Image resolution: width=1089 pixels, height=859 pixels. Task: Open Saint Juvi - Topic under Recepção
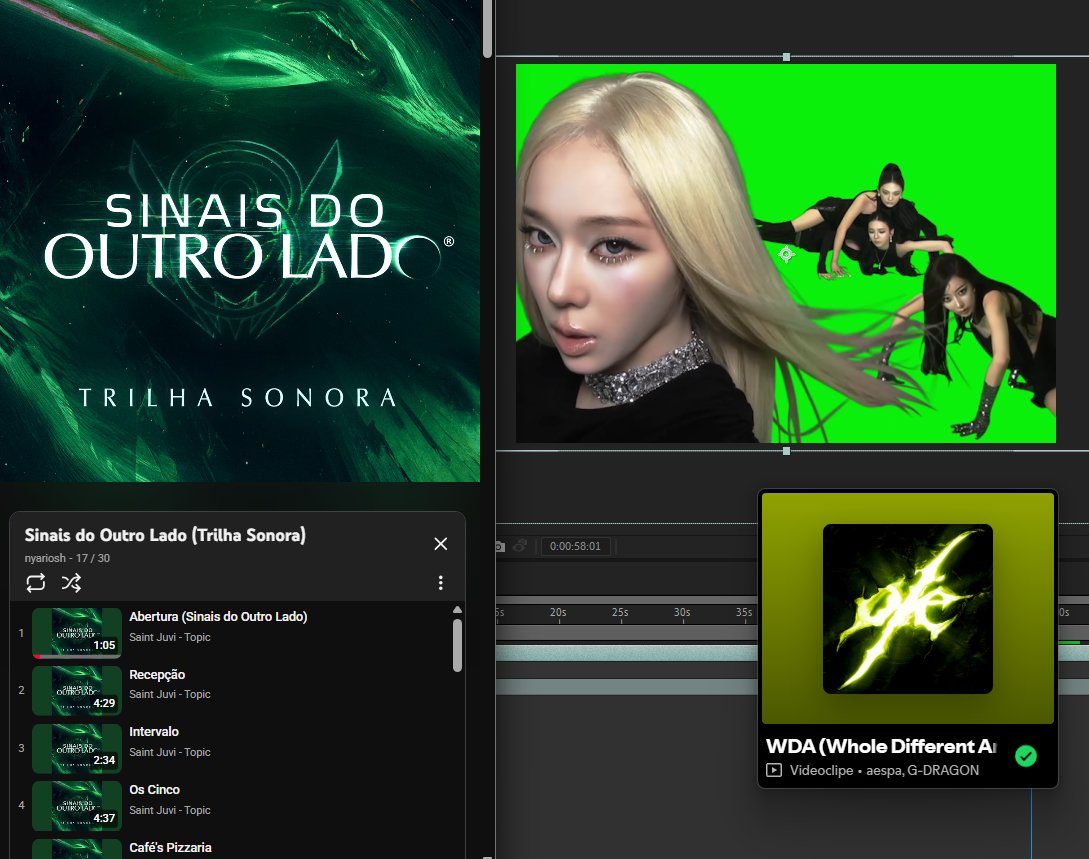(x=169, y=694)
